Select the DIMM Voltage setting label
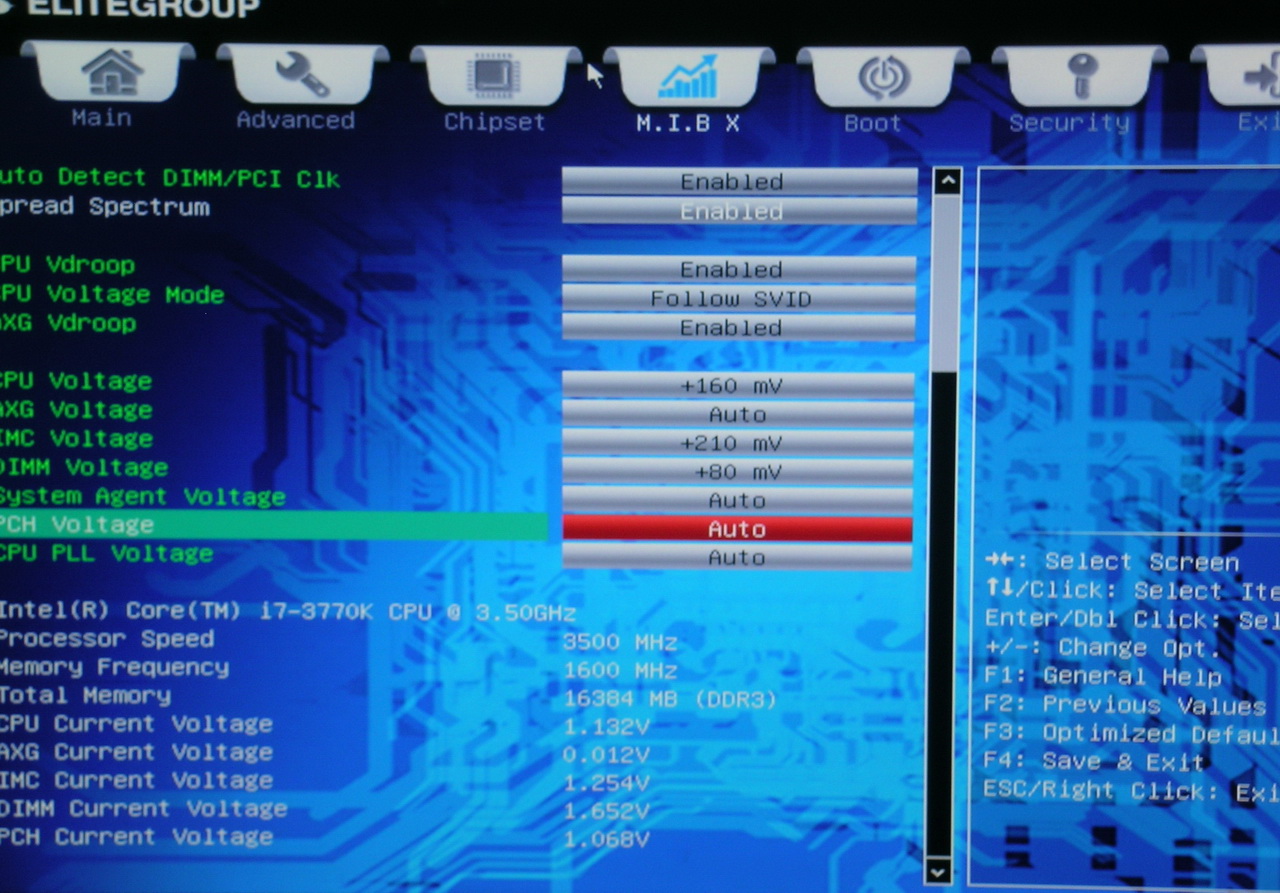This screenshot has height=893, width=1280. 84,468
